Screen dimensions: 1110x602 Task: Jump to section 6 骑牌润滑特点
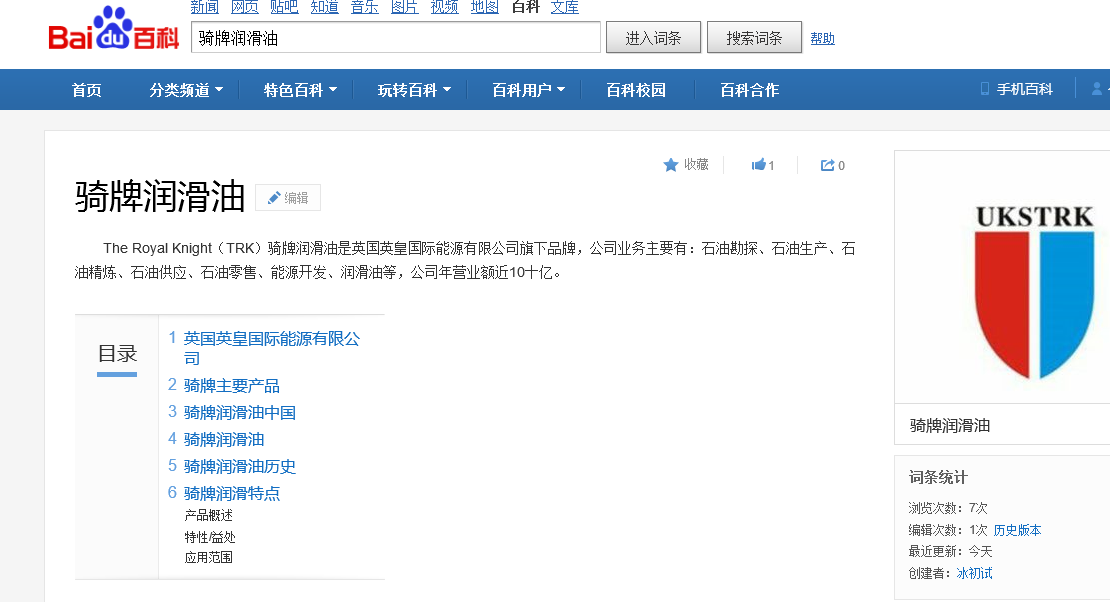pos(231,493)
